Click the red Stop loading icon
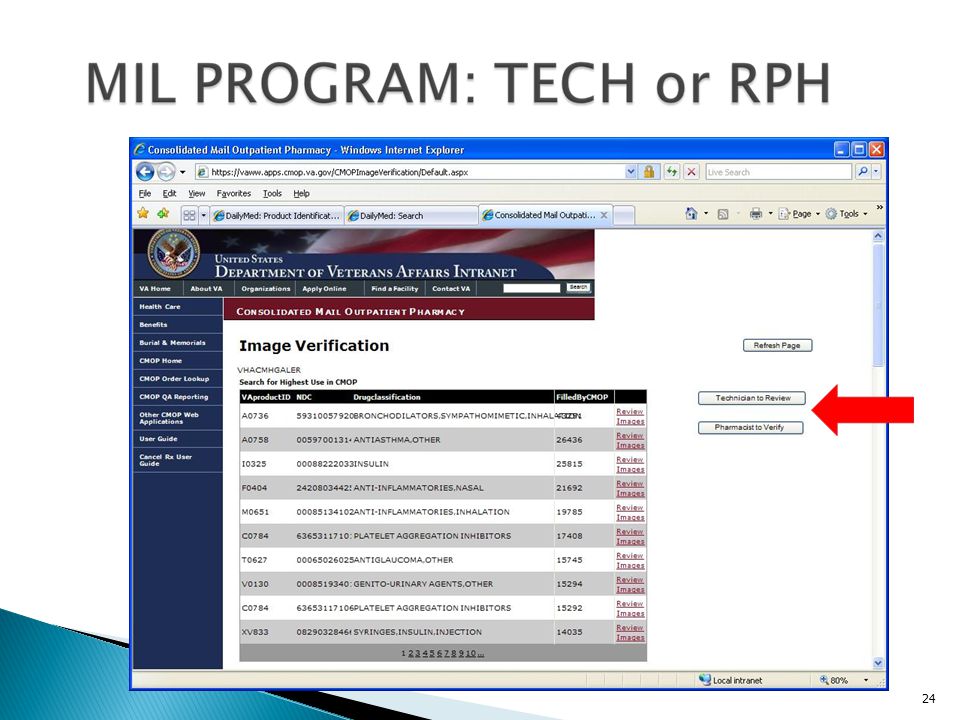The image size is (960, 720). point(691,172)
